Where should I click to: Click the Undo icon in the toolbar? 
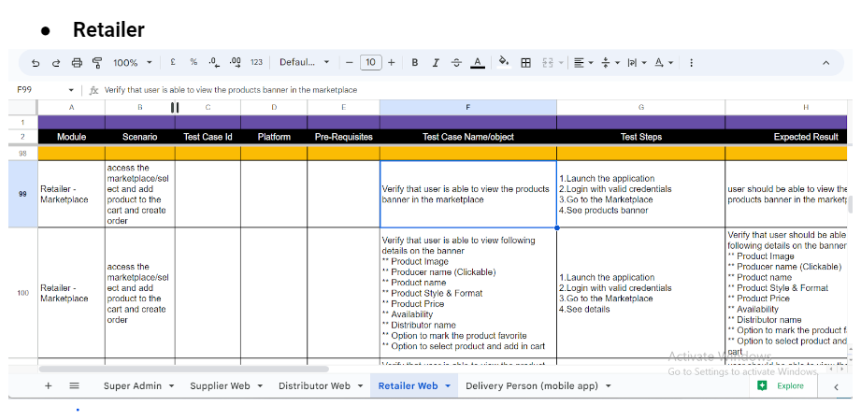click(35, 62)
